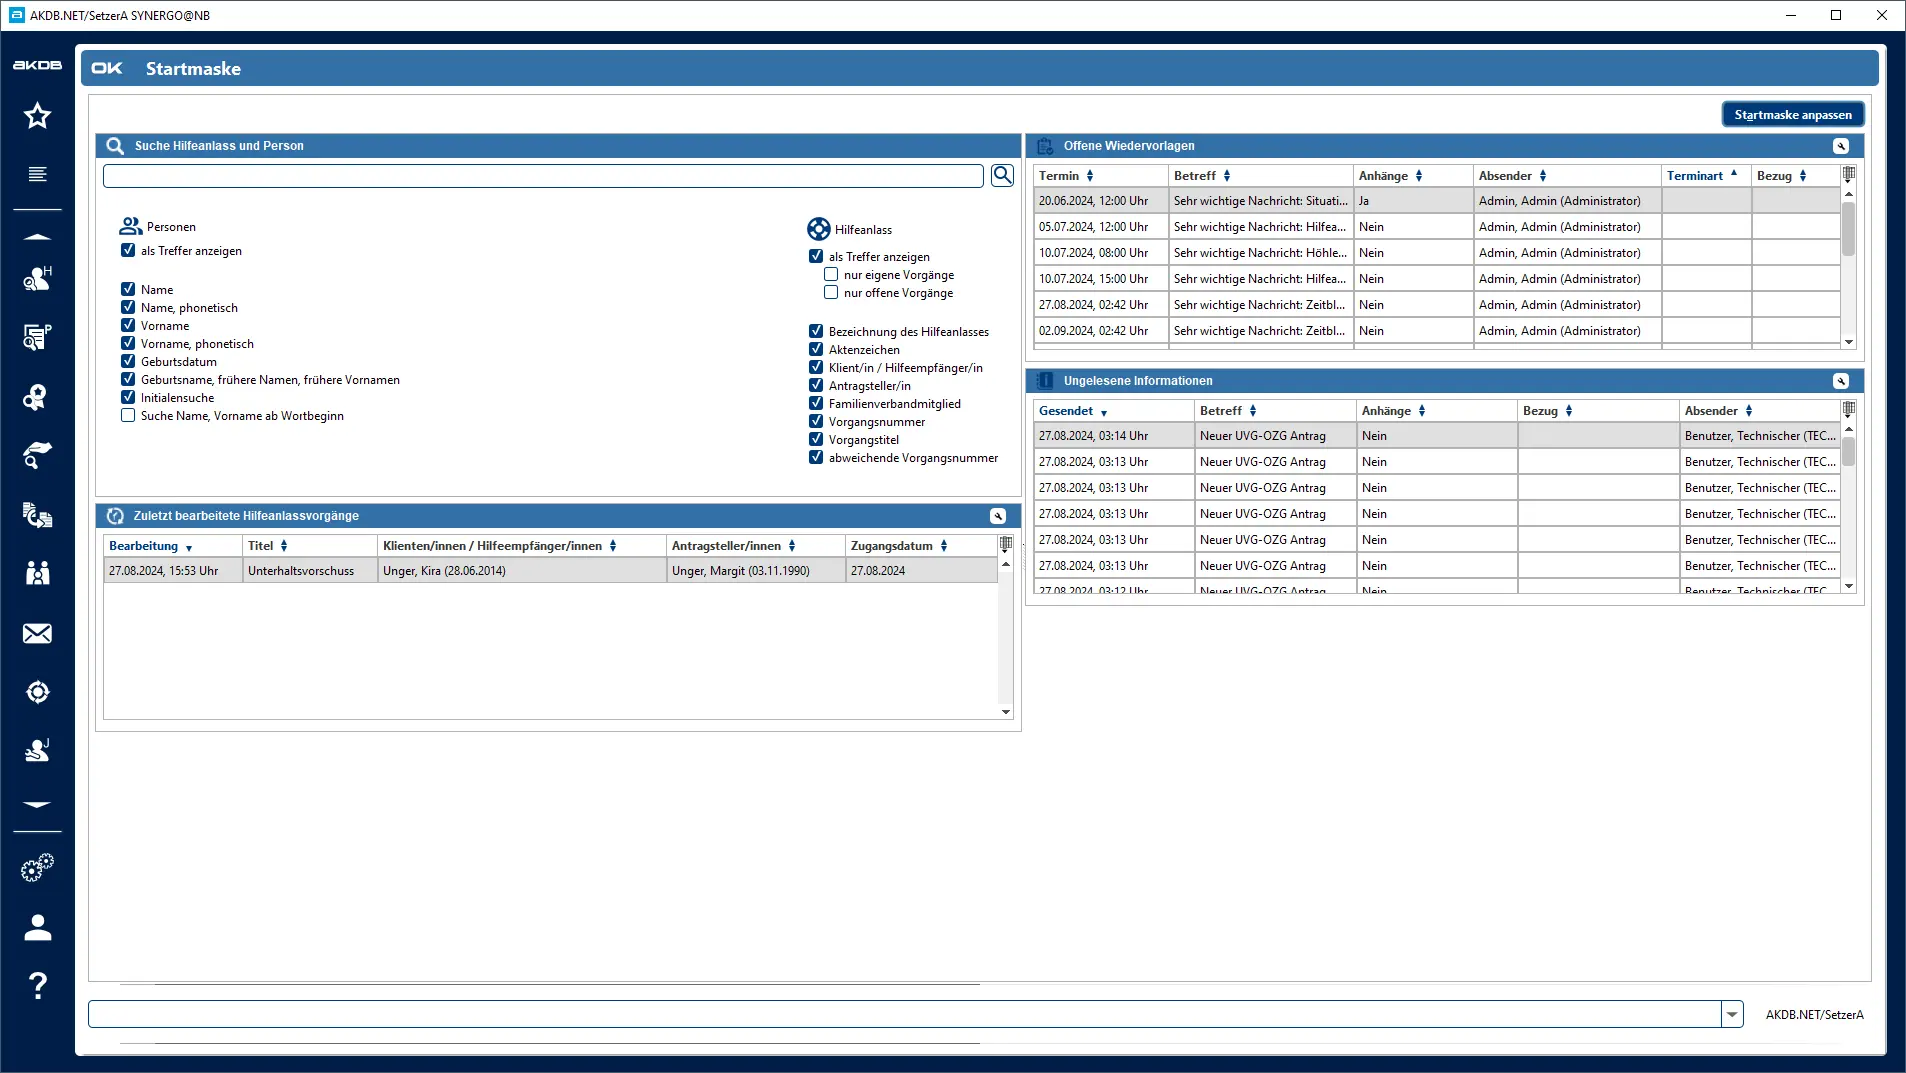
Task: Check 'Suche Name, Vorname ab Wortbeginn'
Action: point(128,416)
